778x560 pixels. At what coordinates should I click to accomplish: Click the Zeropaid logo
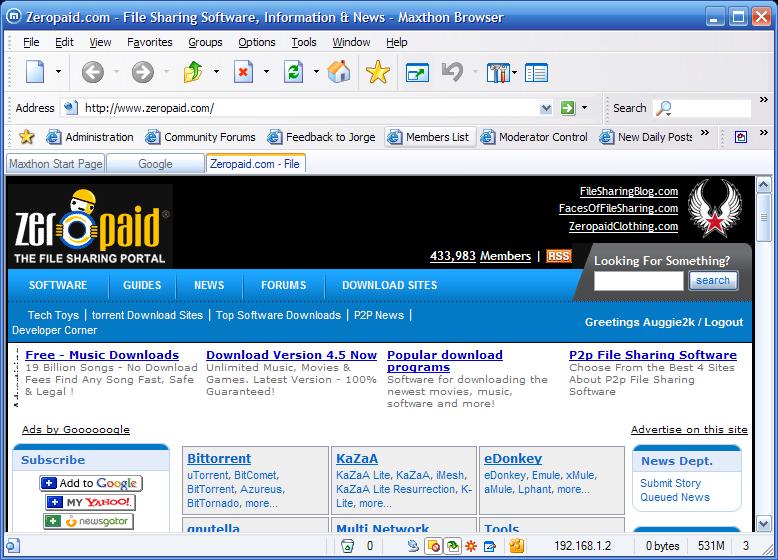(90, 226)
